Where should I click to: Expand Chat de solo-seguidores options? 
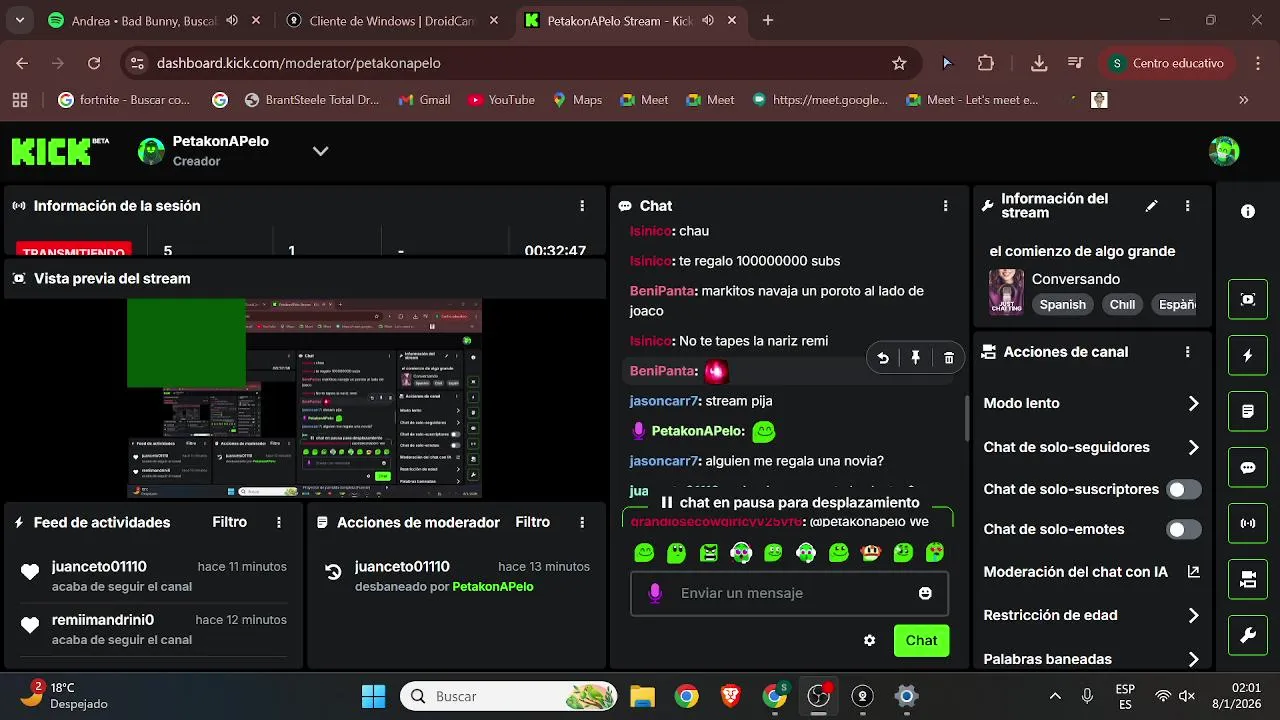tap(1193, 447)
